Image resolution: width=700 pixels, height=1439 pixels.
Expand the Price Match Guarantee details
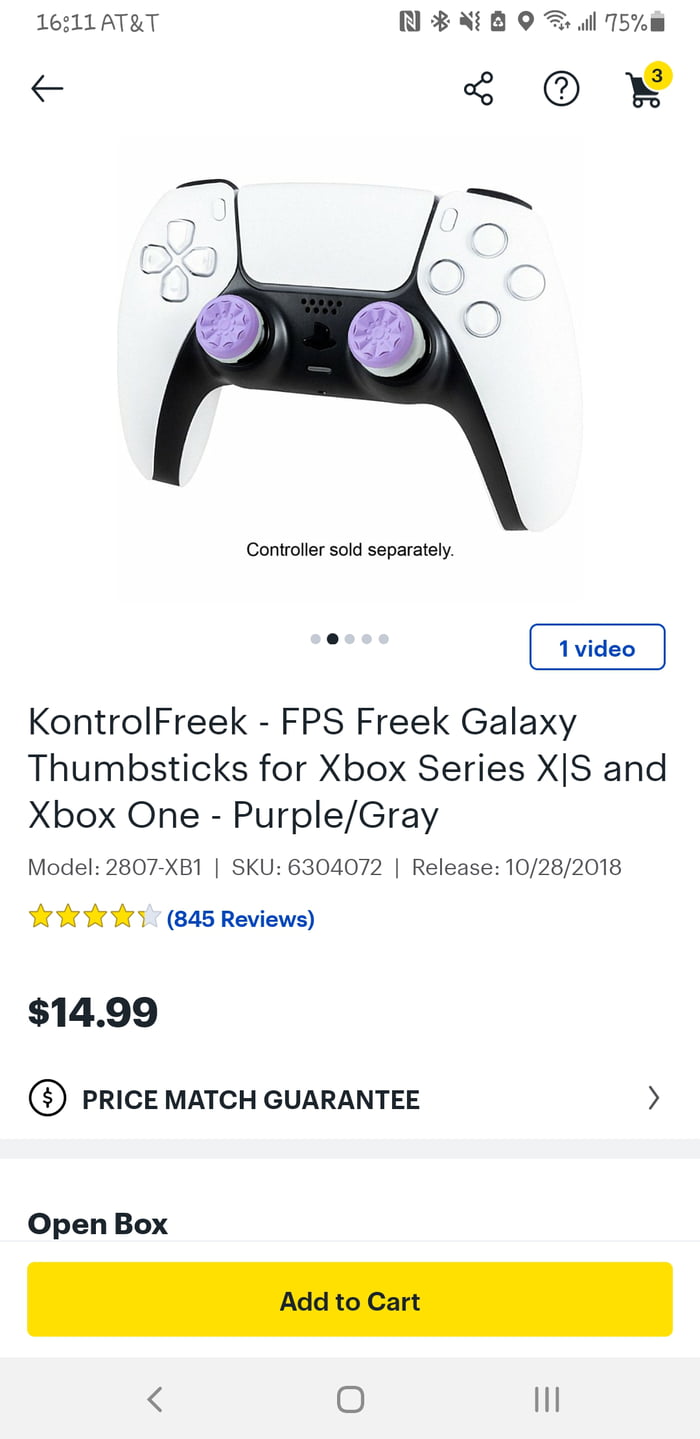click(x=655, y=1099)
